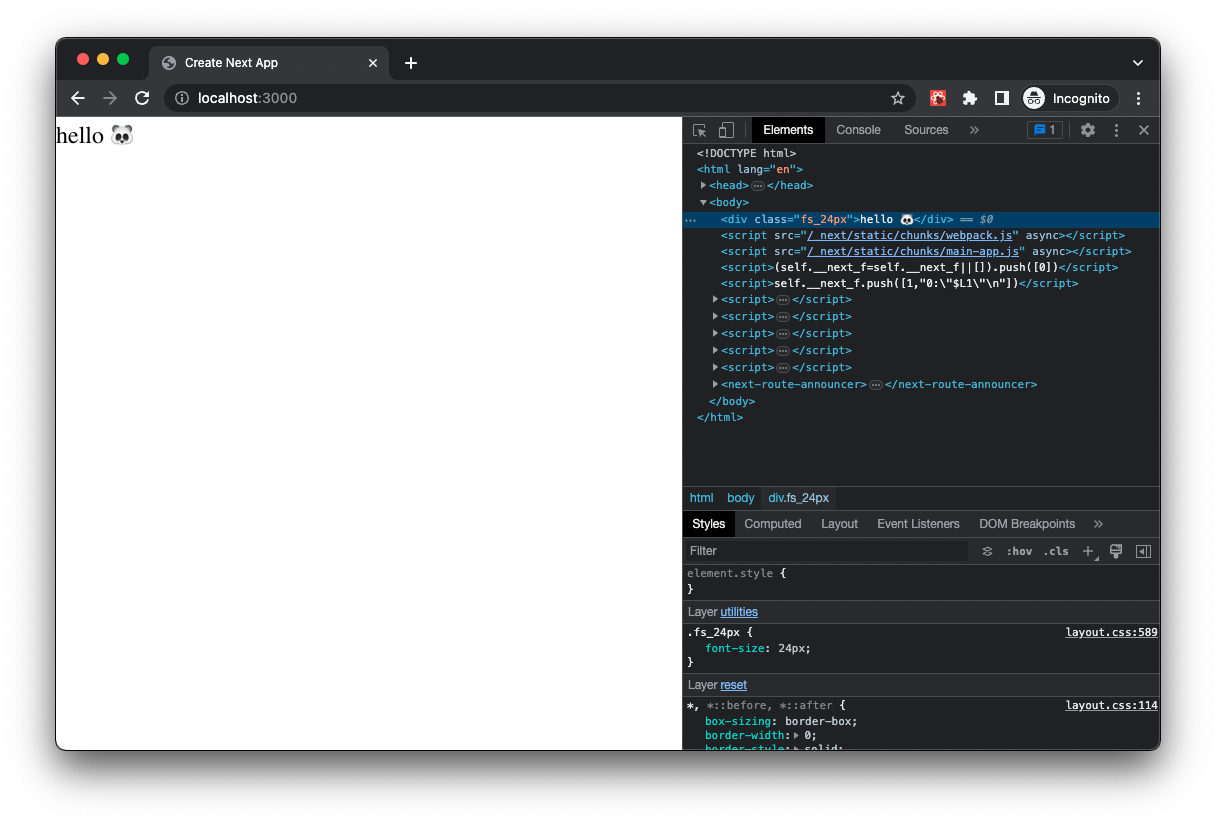Image resolution: width=1216 pixels, height=824 pixels.
Task: Open the Computed styles tab
Action: click(x=772, y=524)
